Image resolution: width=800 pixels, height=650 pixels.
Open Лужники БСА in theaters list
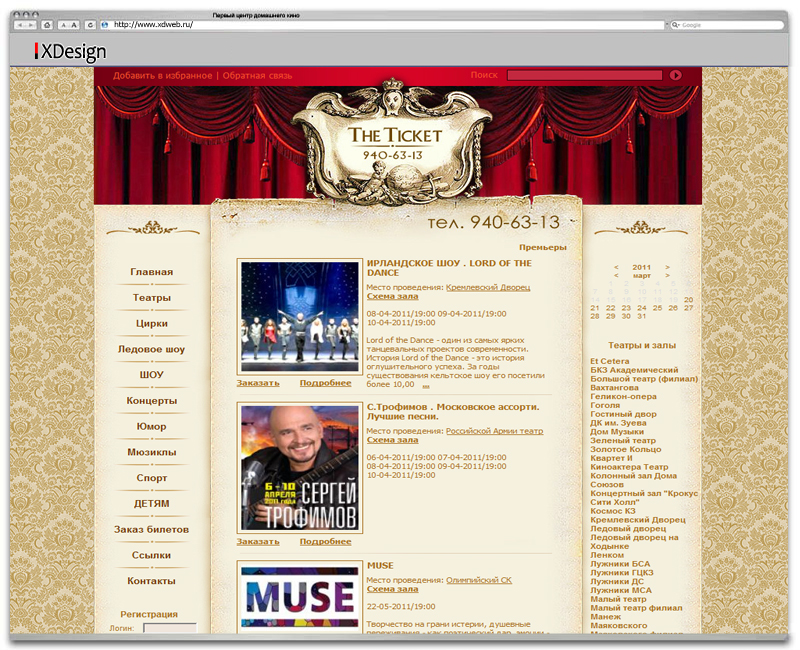[x=620, y=564]
